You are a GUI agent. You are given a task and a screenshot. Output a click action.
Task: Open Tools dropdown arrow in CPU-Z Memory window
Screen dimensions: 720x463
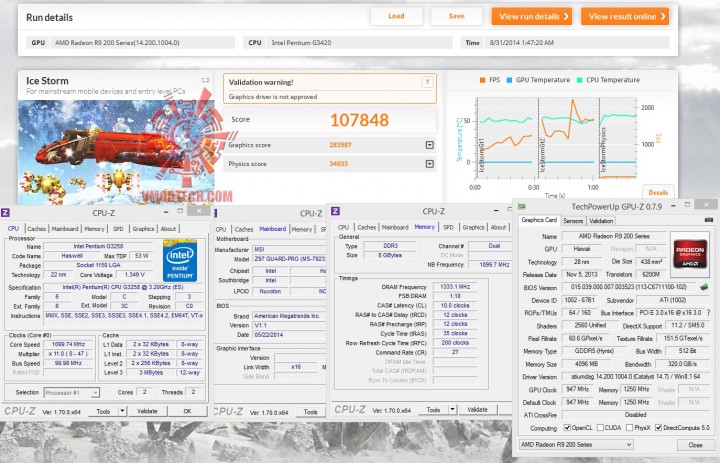click(x=452, y=409)
